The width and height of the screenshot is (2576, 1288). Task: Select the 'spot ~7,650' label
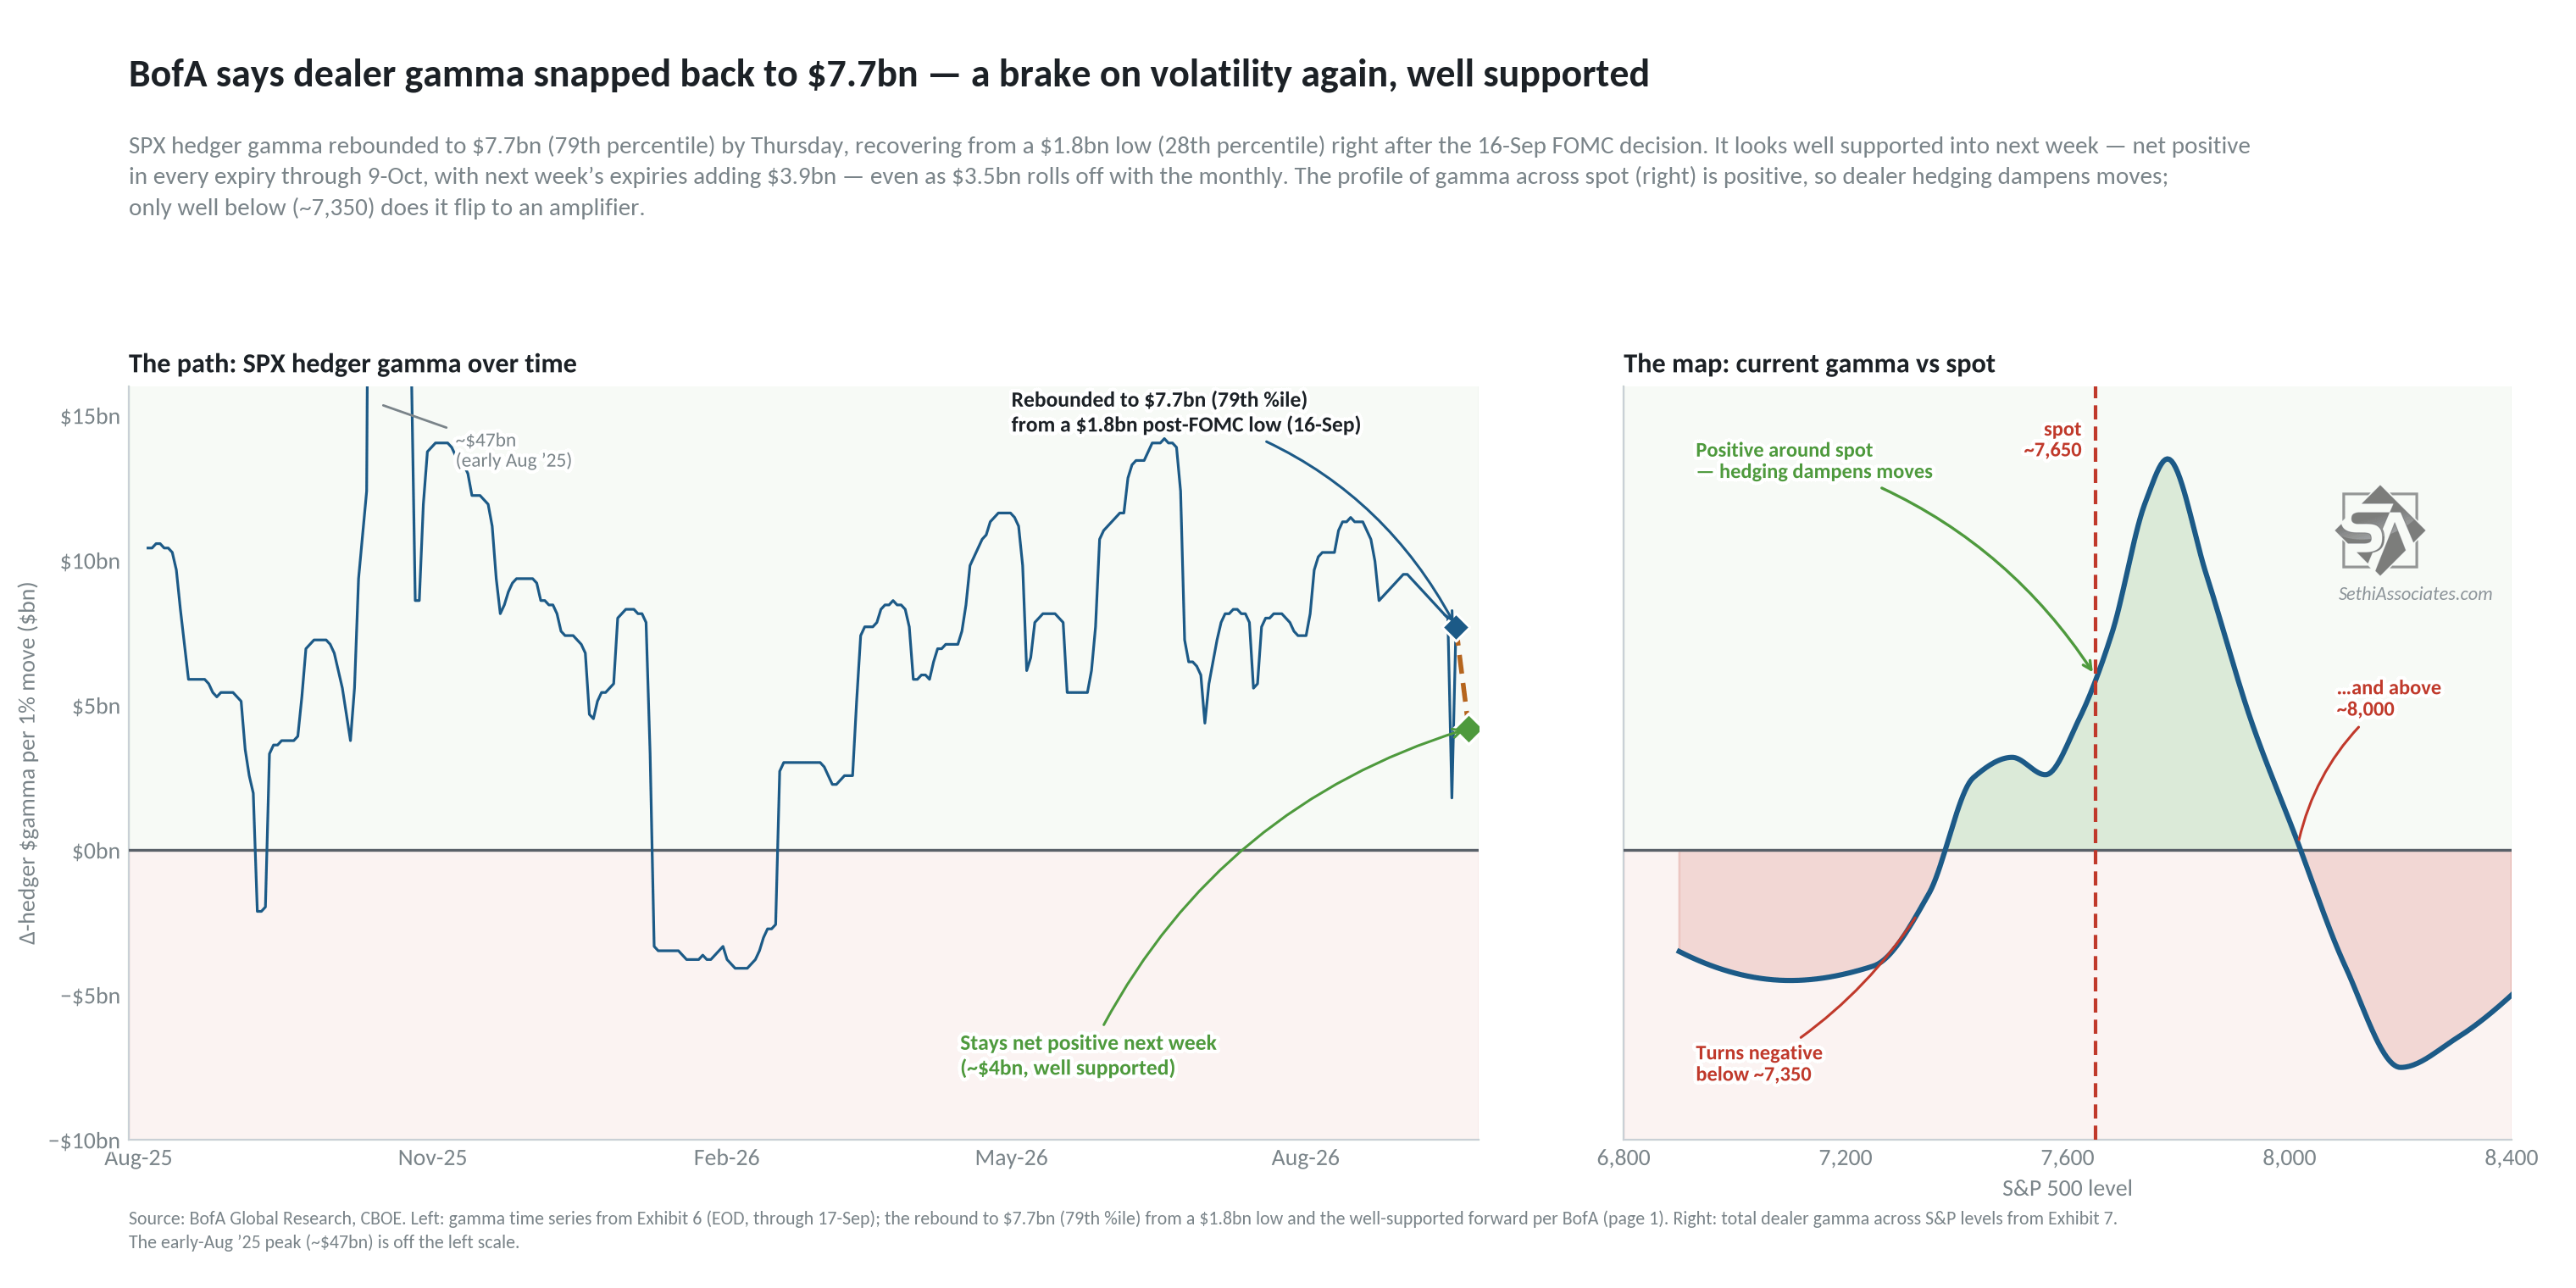click(x=2052, y=439)
